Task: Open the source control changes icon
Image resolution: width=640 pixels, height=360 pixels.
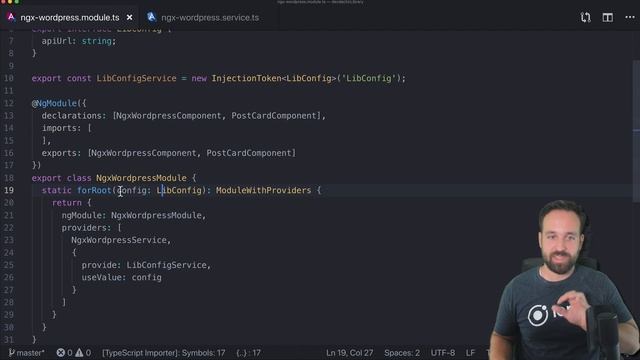Action: coord(585,18)
